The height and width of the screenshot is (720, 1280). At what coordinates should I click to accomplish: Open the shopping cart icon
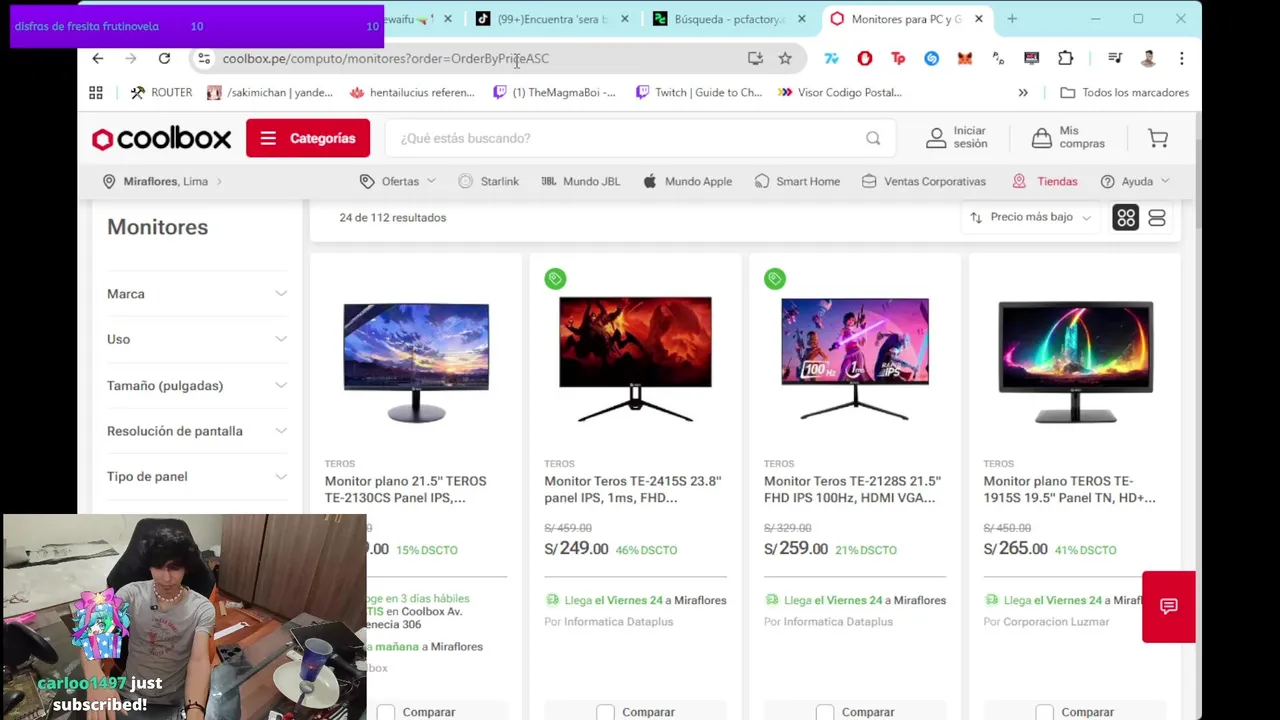coord(1158,138)
